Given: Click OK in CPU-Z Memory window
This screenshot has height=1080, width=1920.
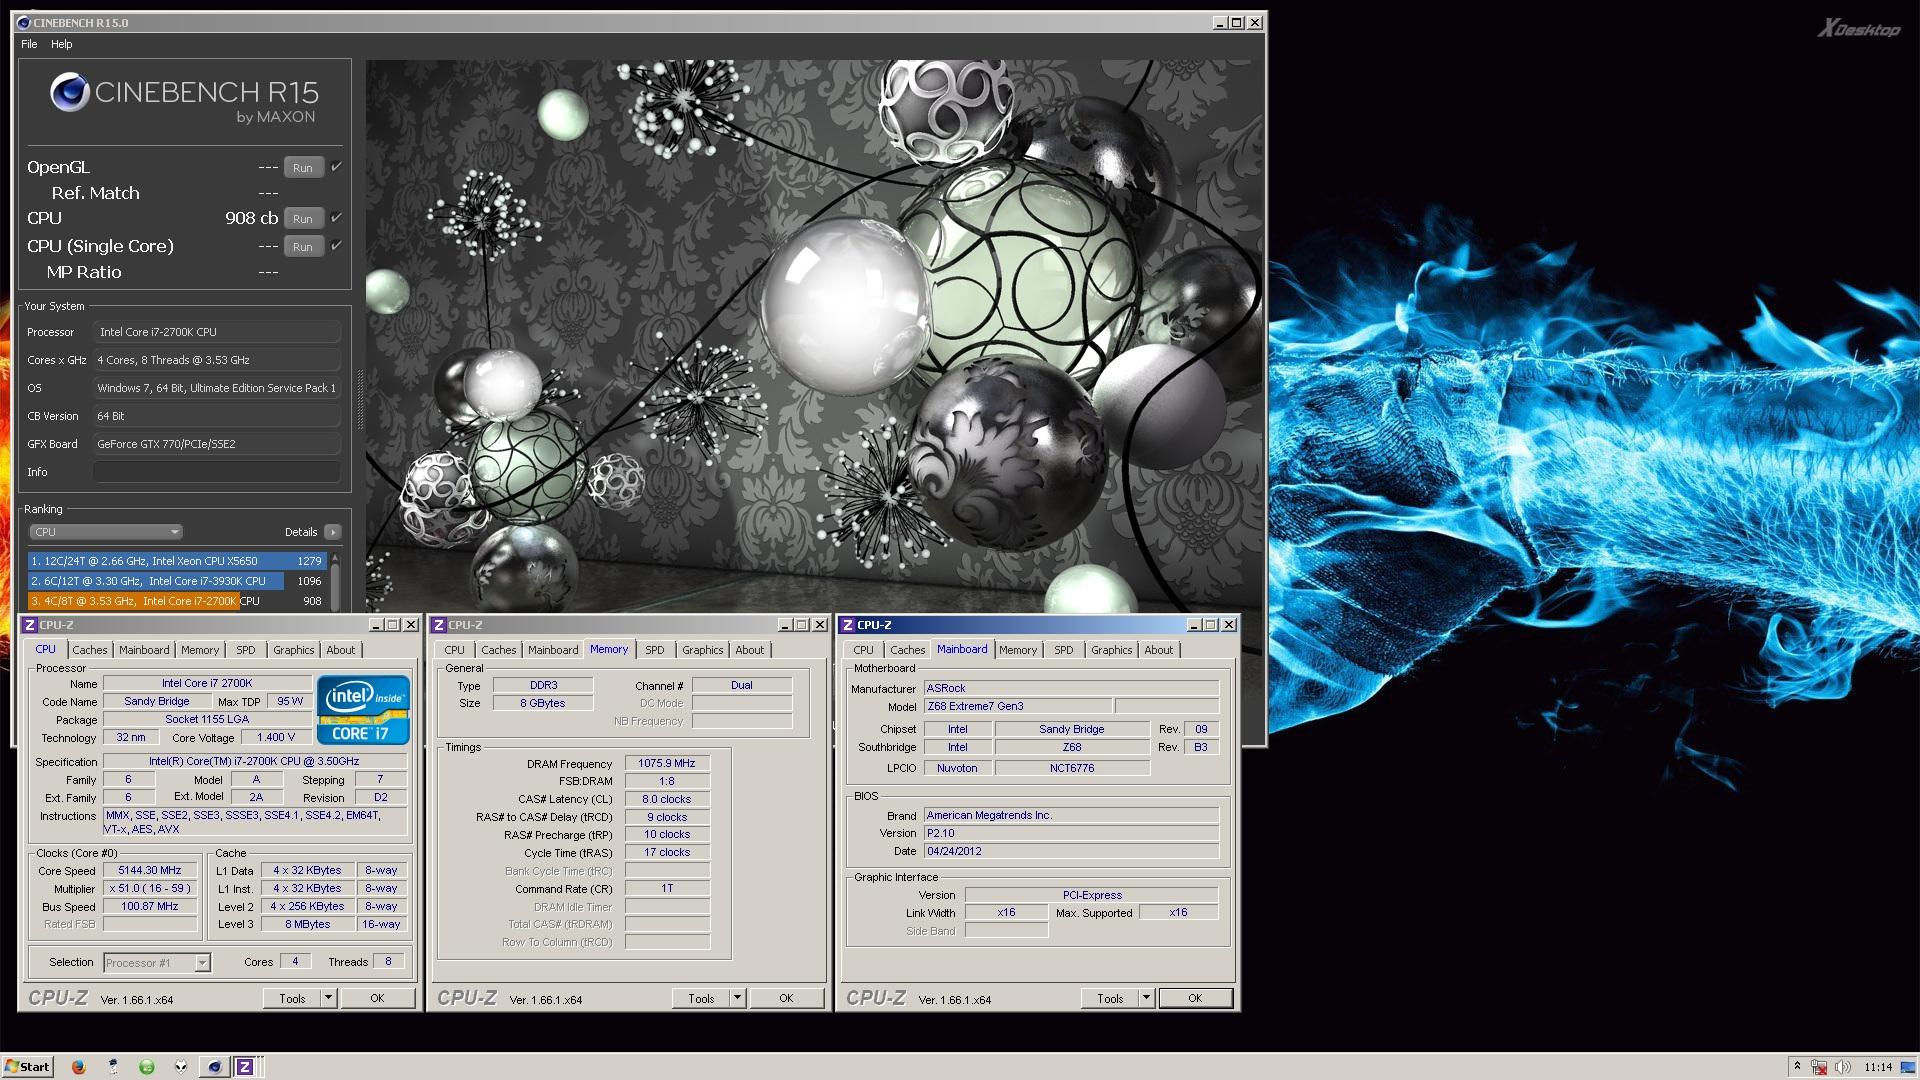Looking at the screenshot, I should [x=786, y=998].
